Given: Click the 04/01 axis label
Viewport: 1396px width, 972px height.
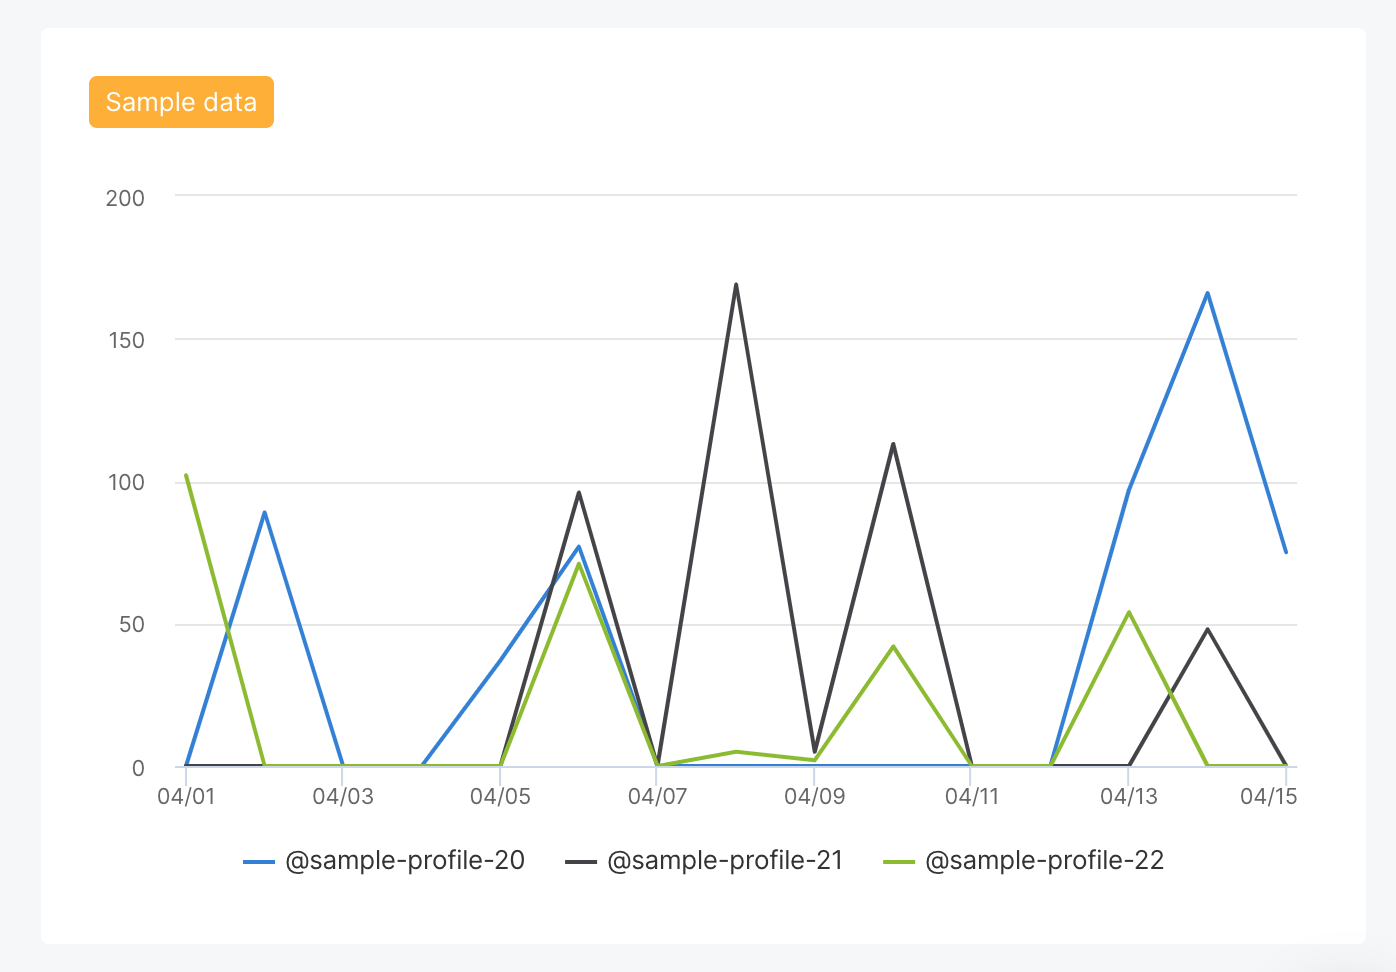Looking at the screenshot, I should [186, 797].
